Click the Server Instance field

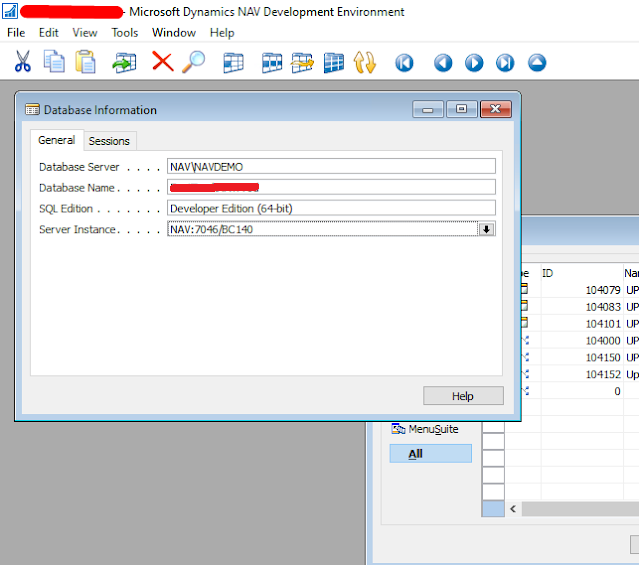tap(322, 229)
